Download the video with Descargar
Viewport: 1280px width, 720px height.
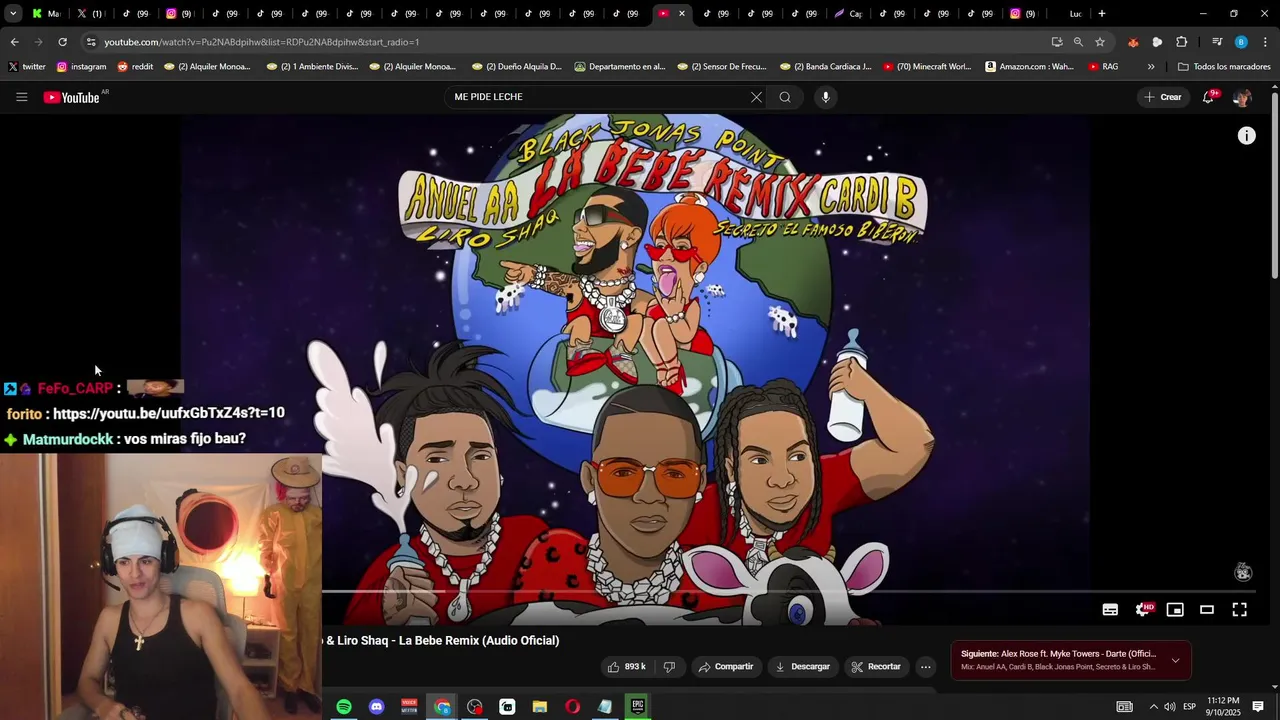(802, 667)
